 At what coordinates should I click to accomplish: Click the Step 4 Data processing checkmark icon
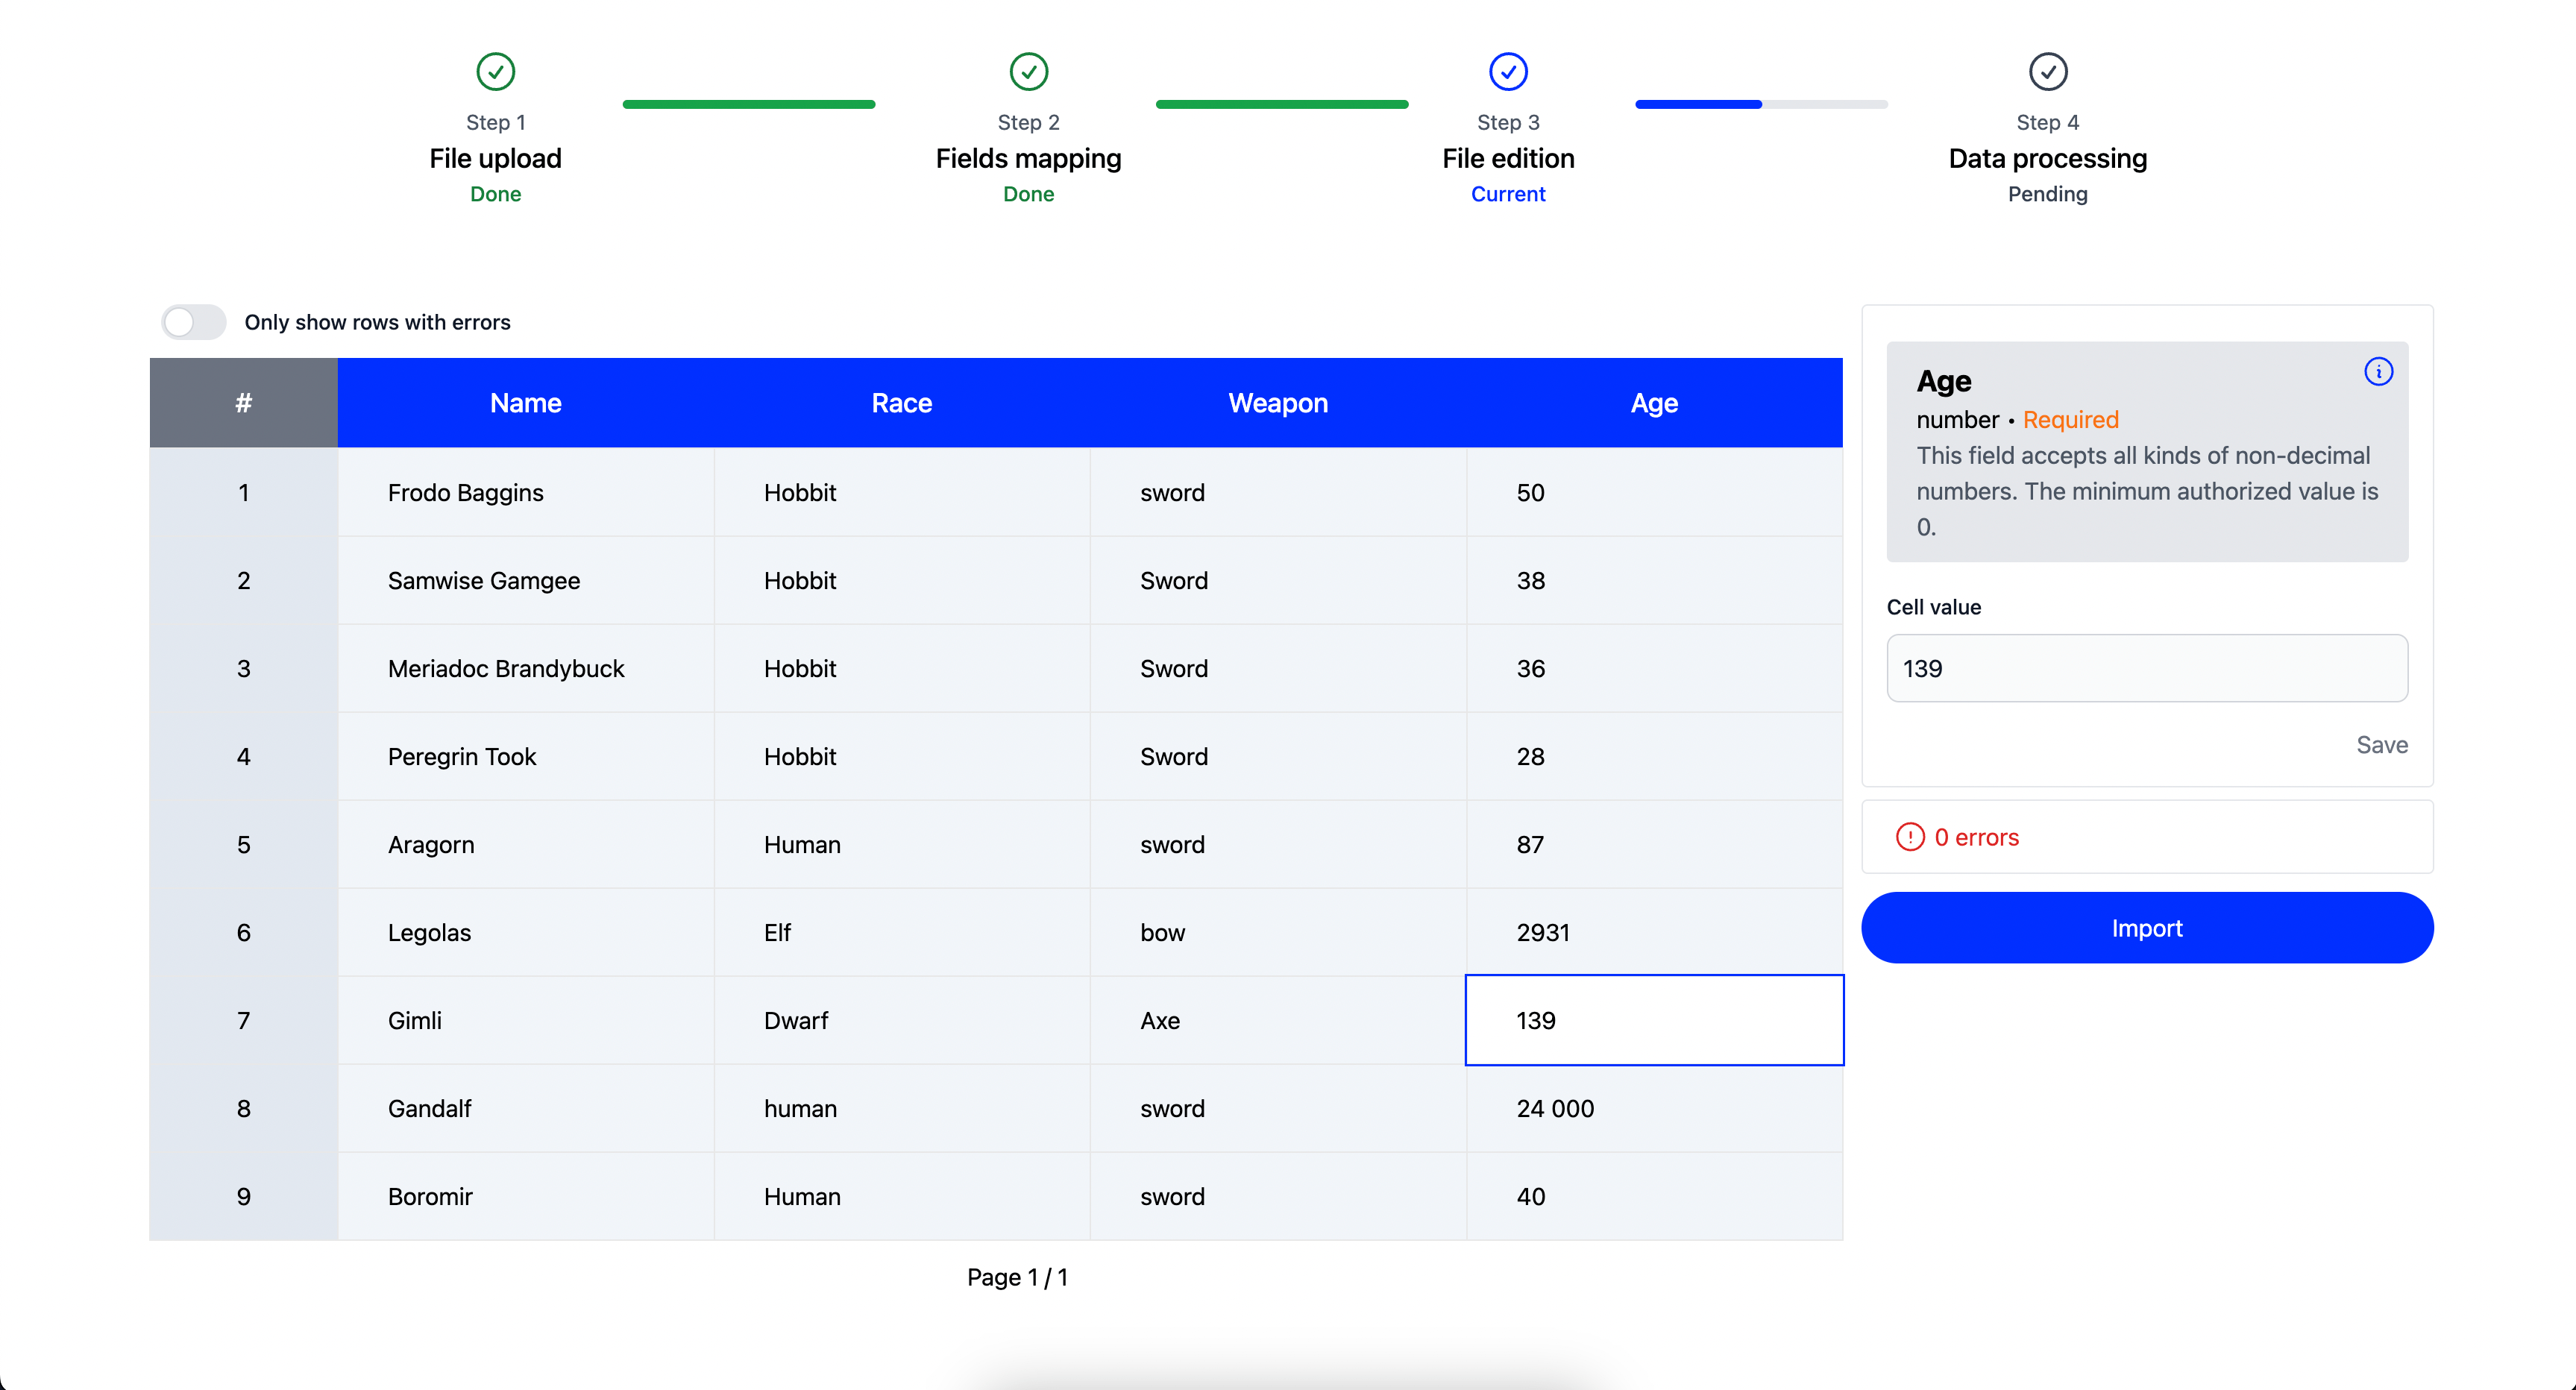click(x=2047, y=71)
